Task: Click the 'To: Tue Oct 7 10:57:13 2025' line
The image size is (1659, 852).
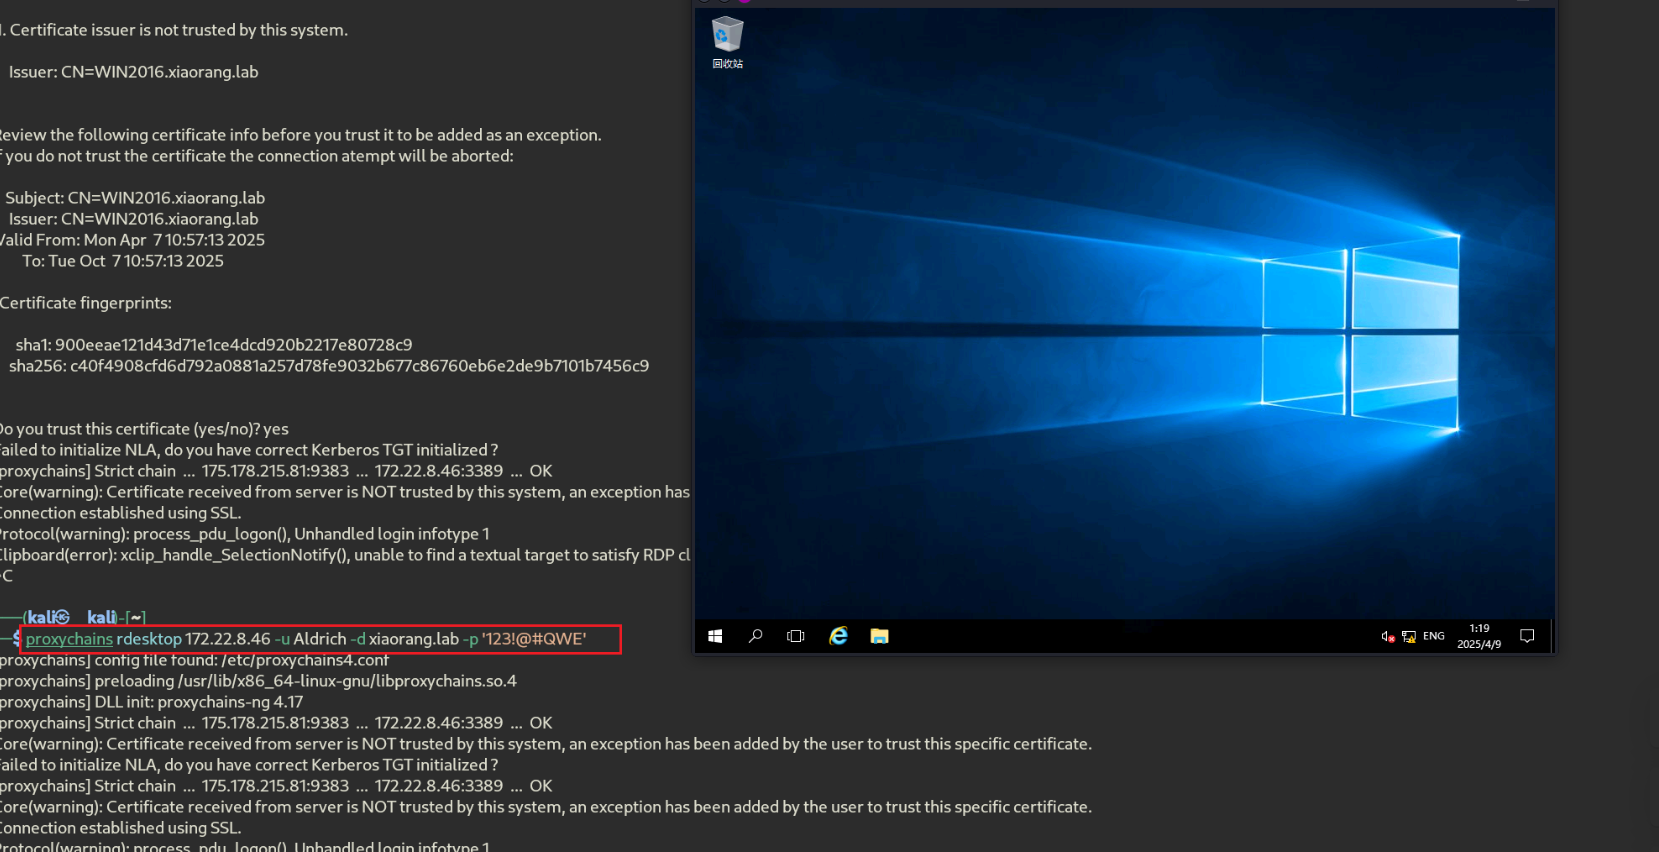Action: pyautogui.click(x=123, y=261)
